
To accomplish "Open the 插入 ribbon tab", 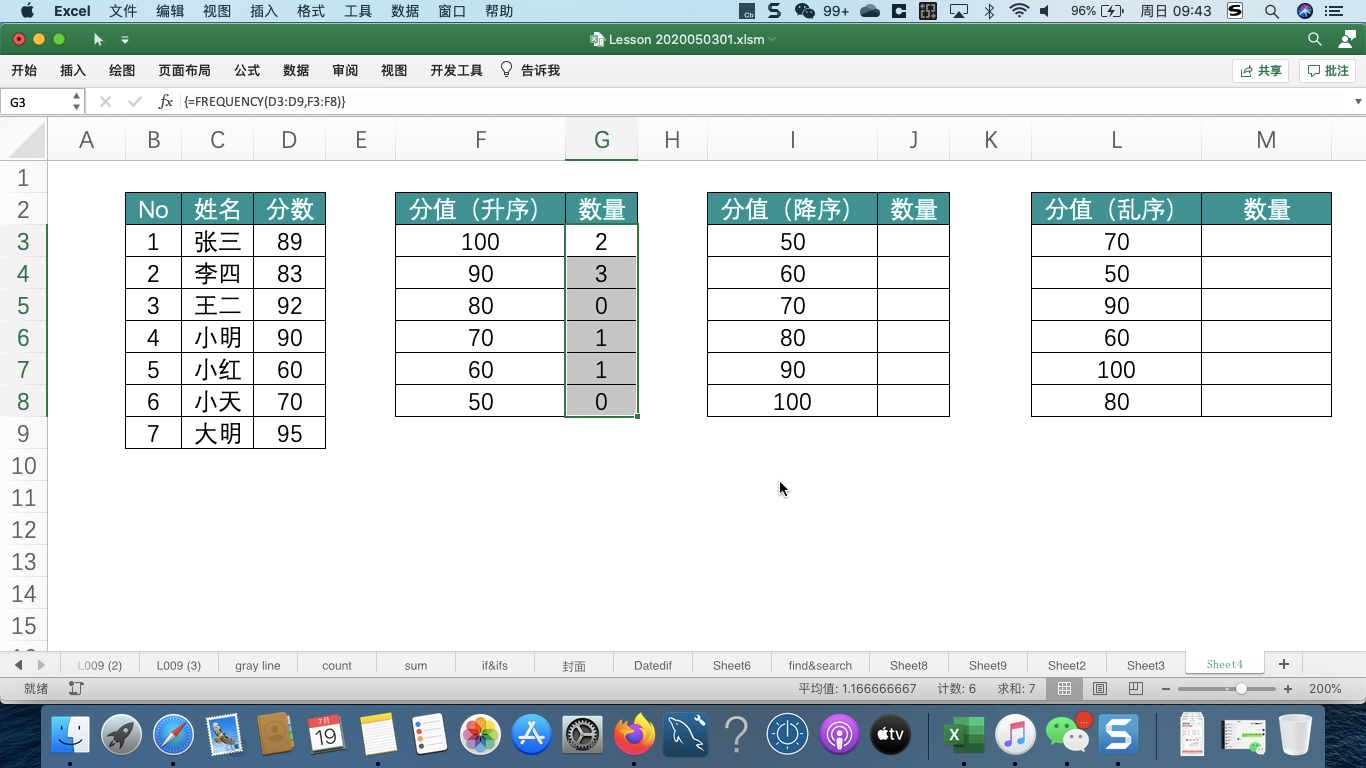I will pos(73,70).
